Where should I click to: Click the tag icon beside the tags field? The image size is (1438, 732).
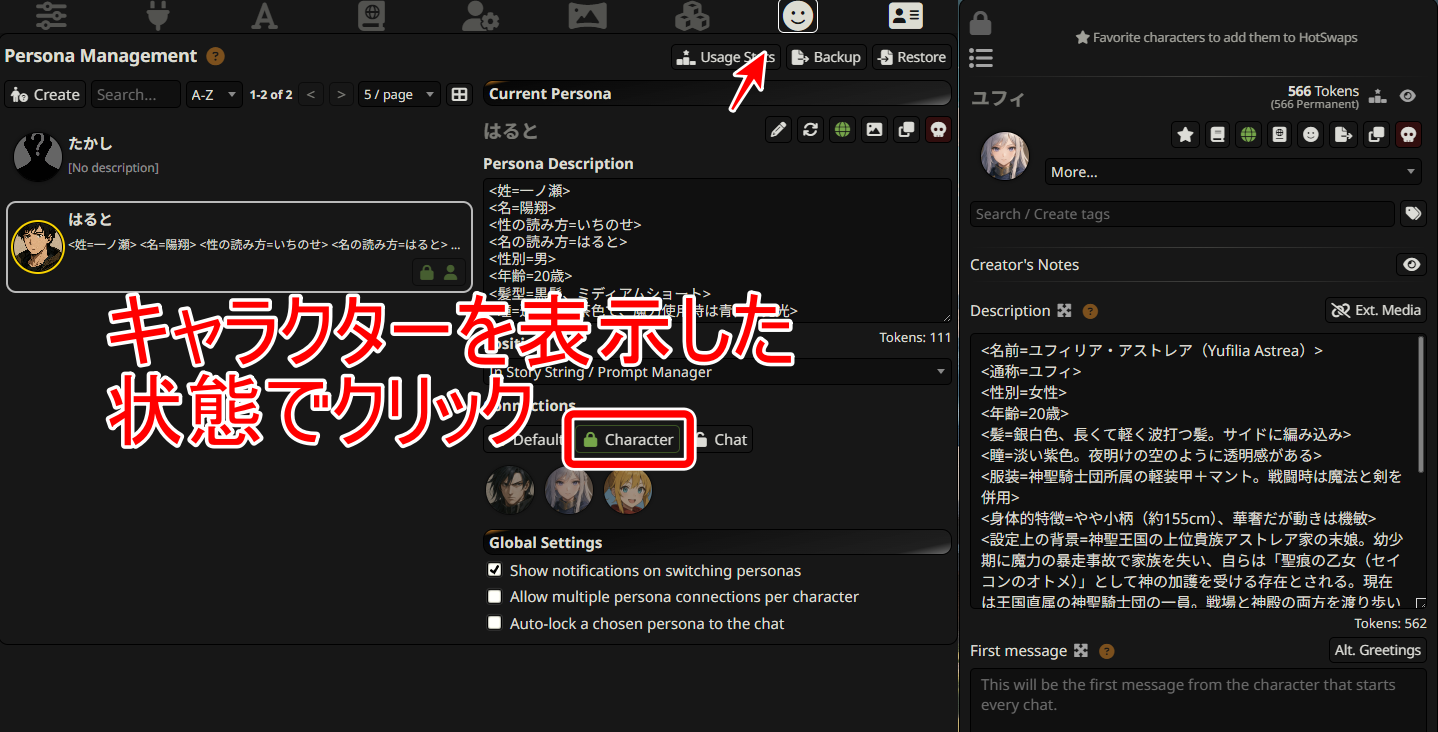pos(1413,214)
